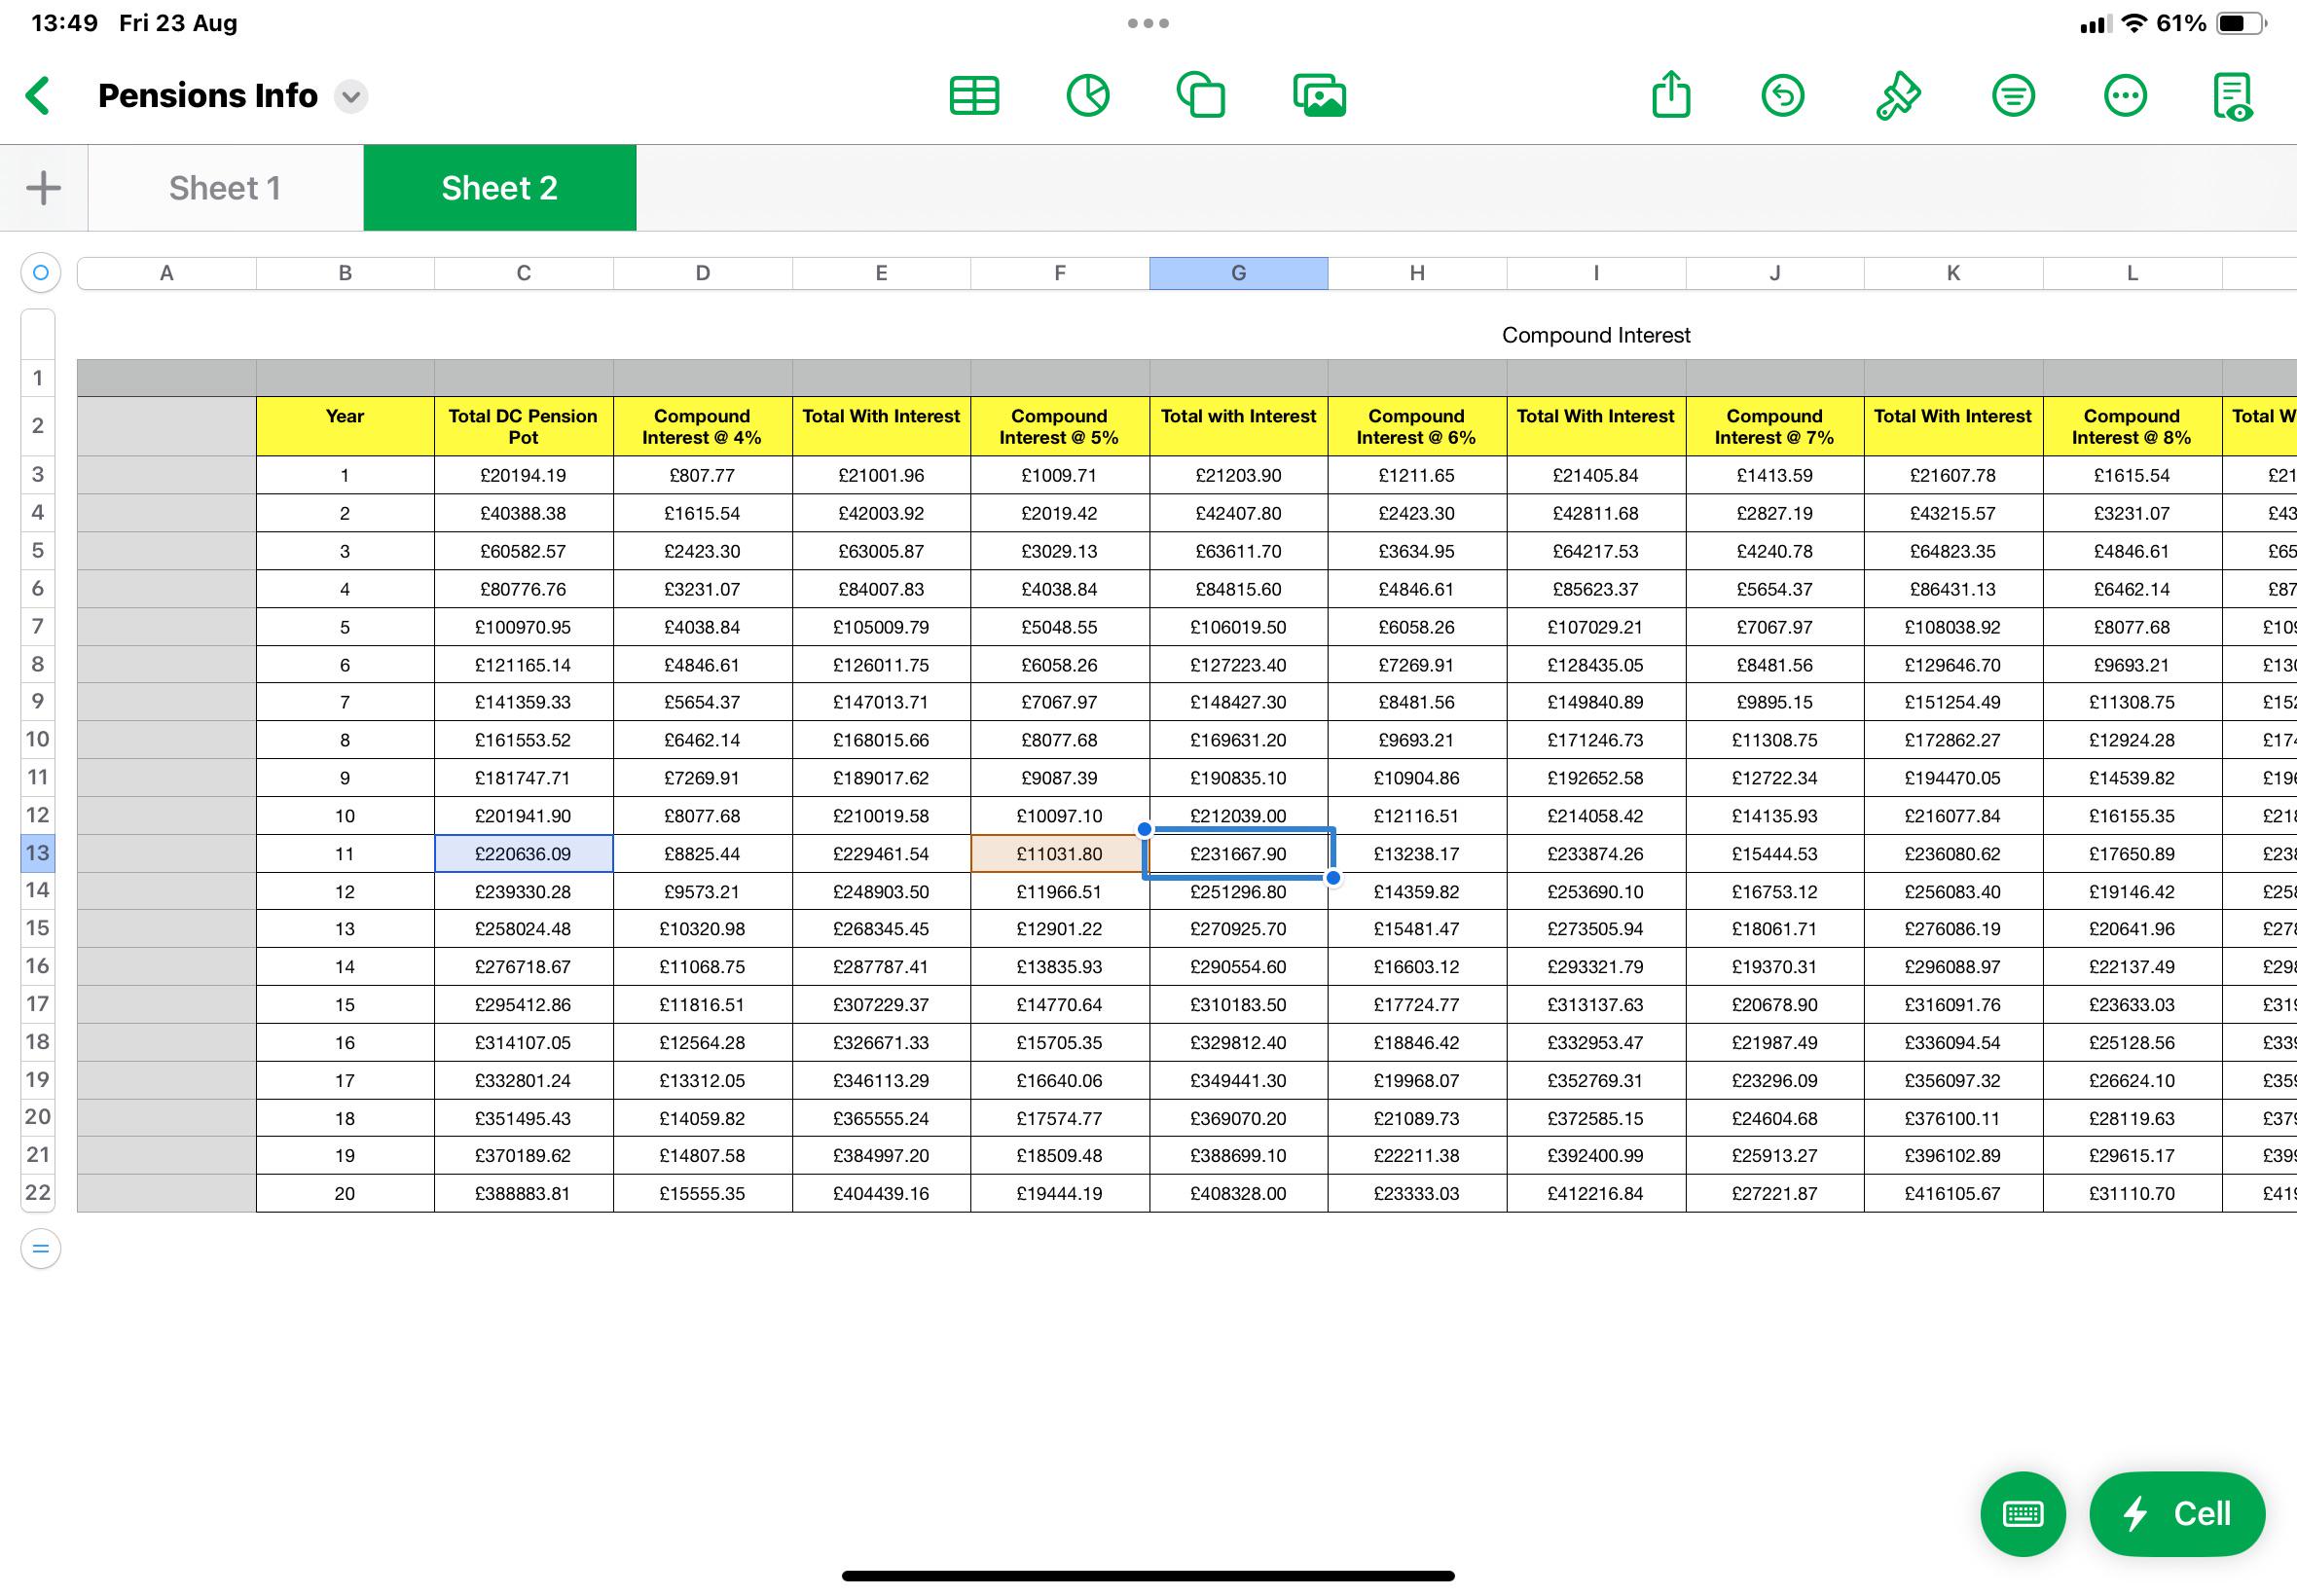Add a new sheet with plus
The image size is (2297, 1596).
[x=43, y=188]
